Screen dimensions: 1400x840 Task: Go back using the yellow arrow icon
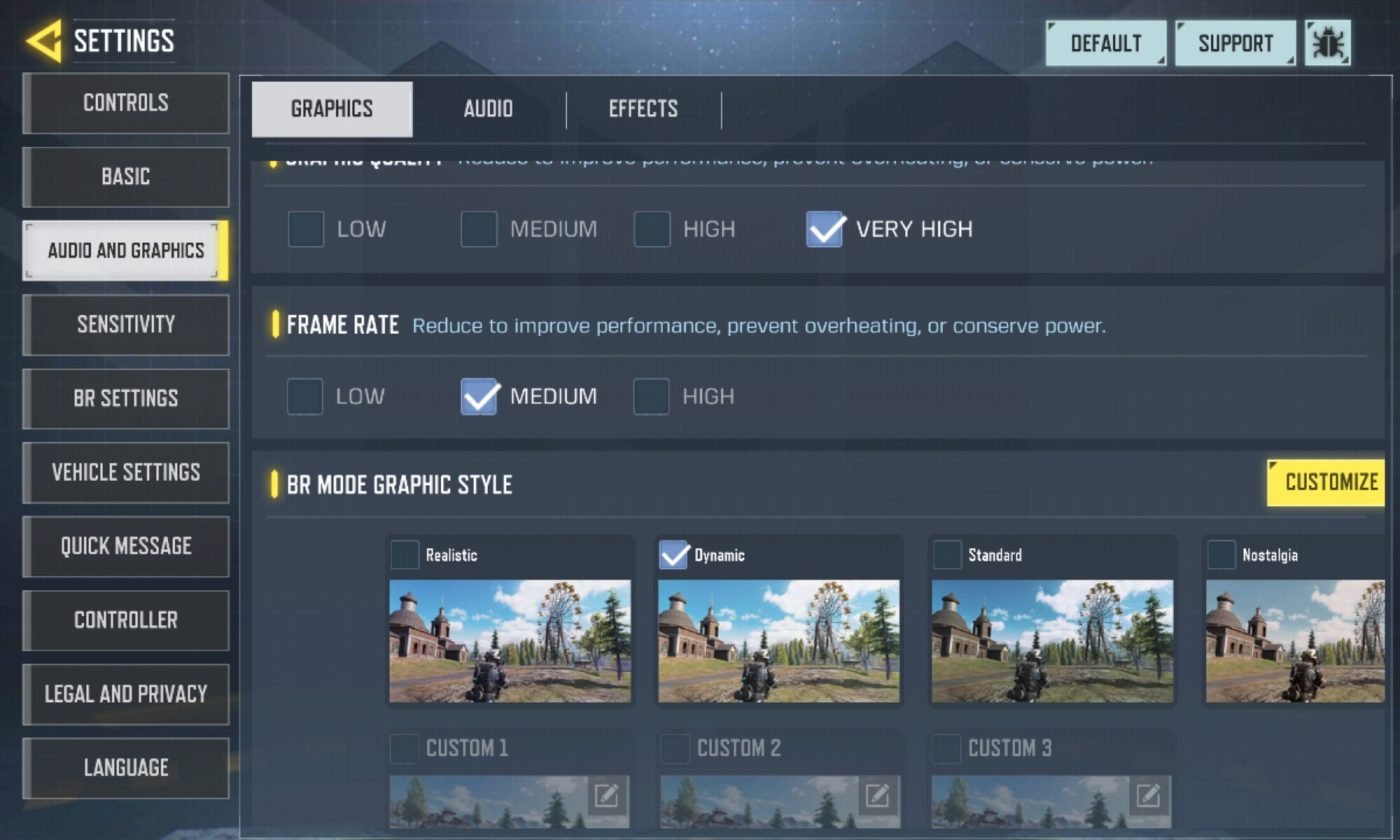click(43, 41)
